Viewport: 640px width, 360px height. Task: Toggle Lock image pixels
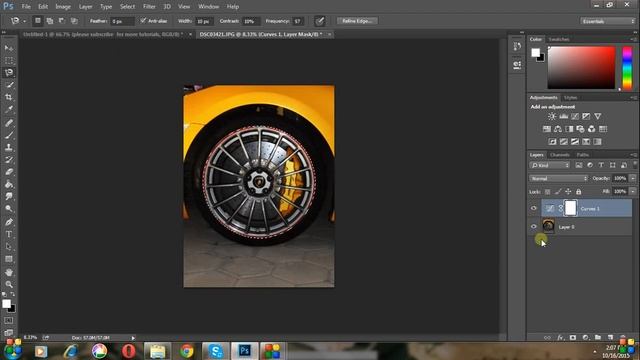click(x=558, y=191)
